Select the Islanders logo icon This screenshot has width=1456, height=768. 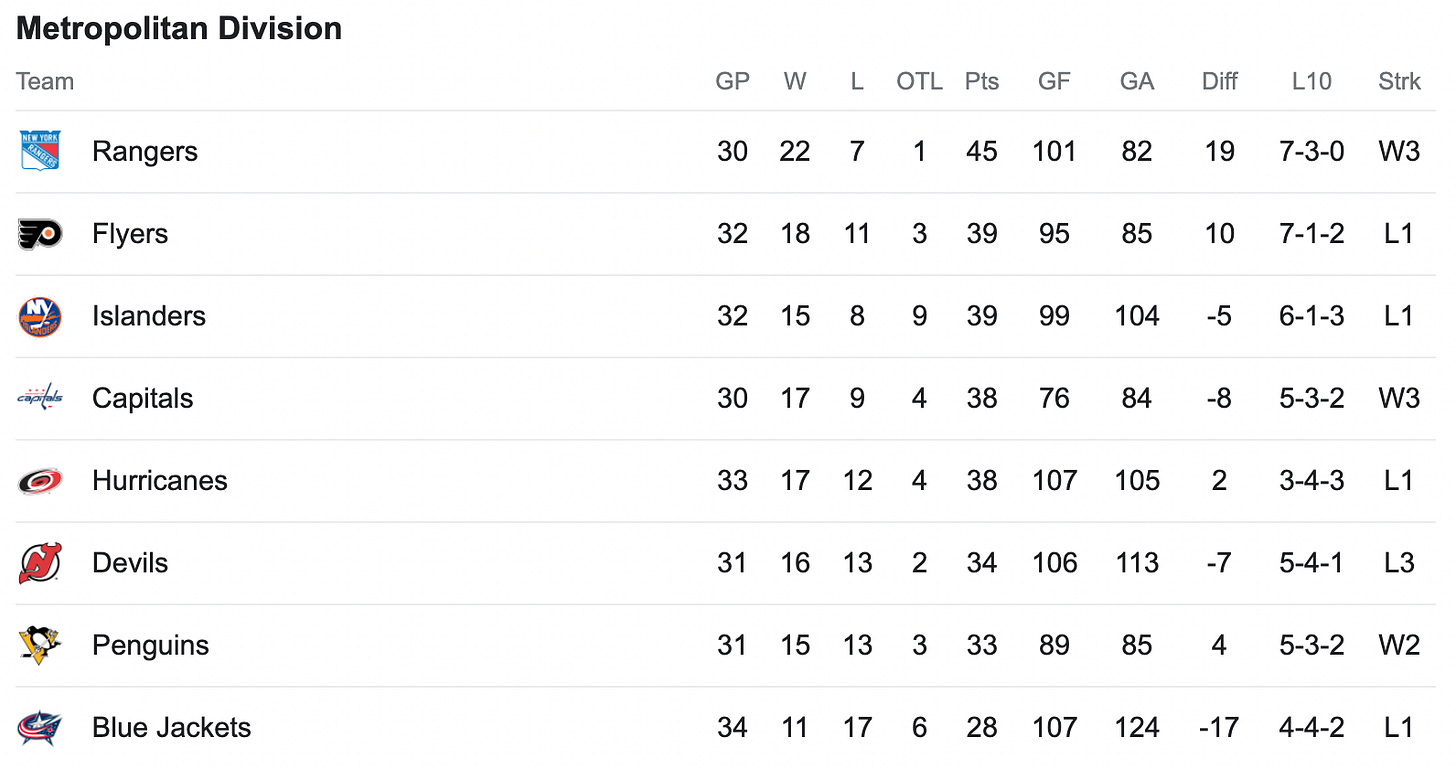(40, 316)
